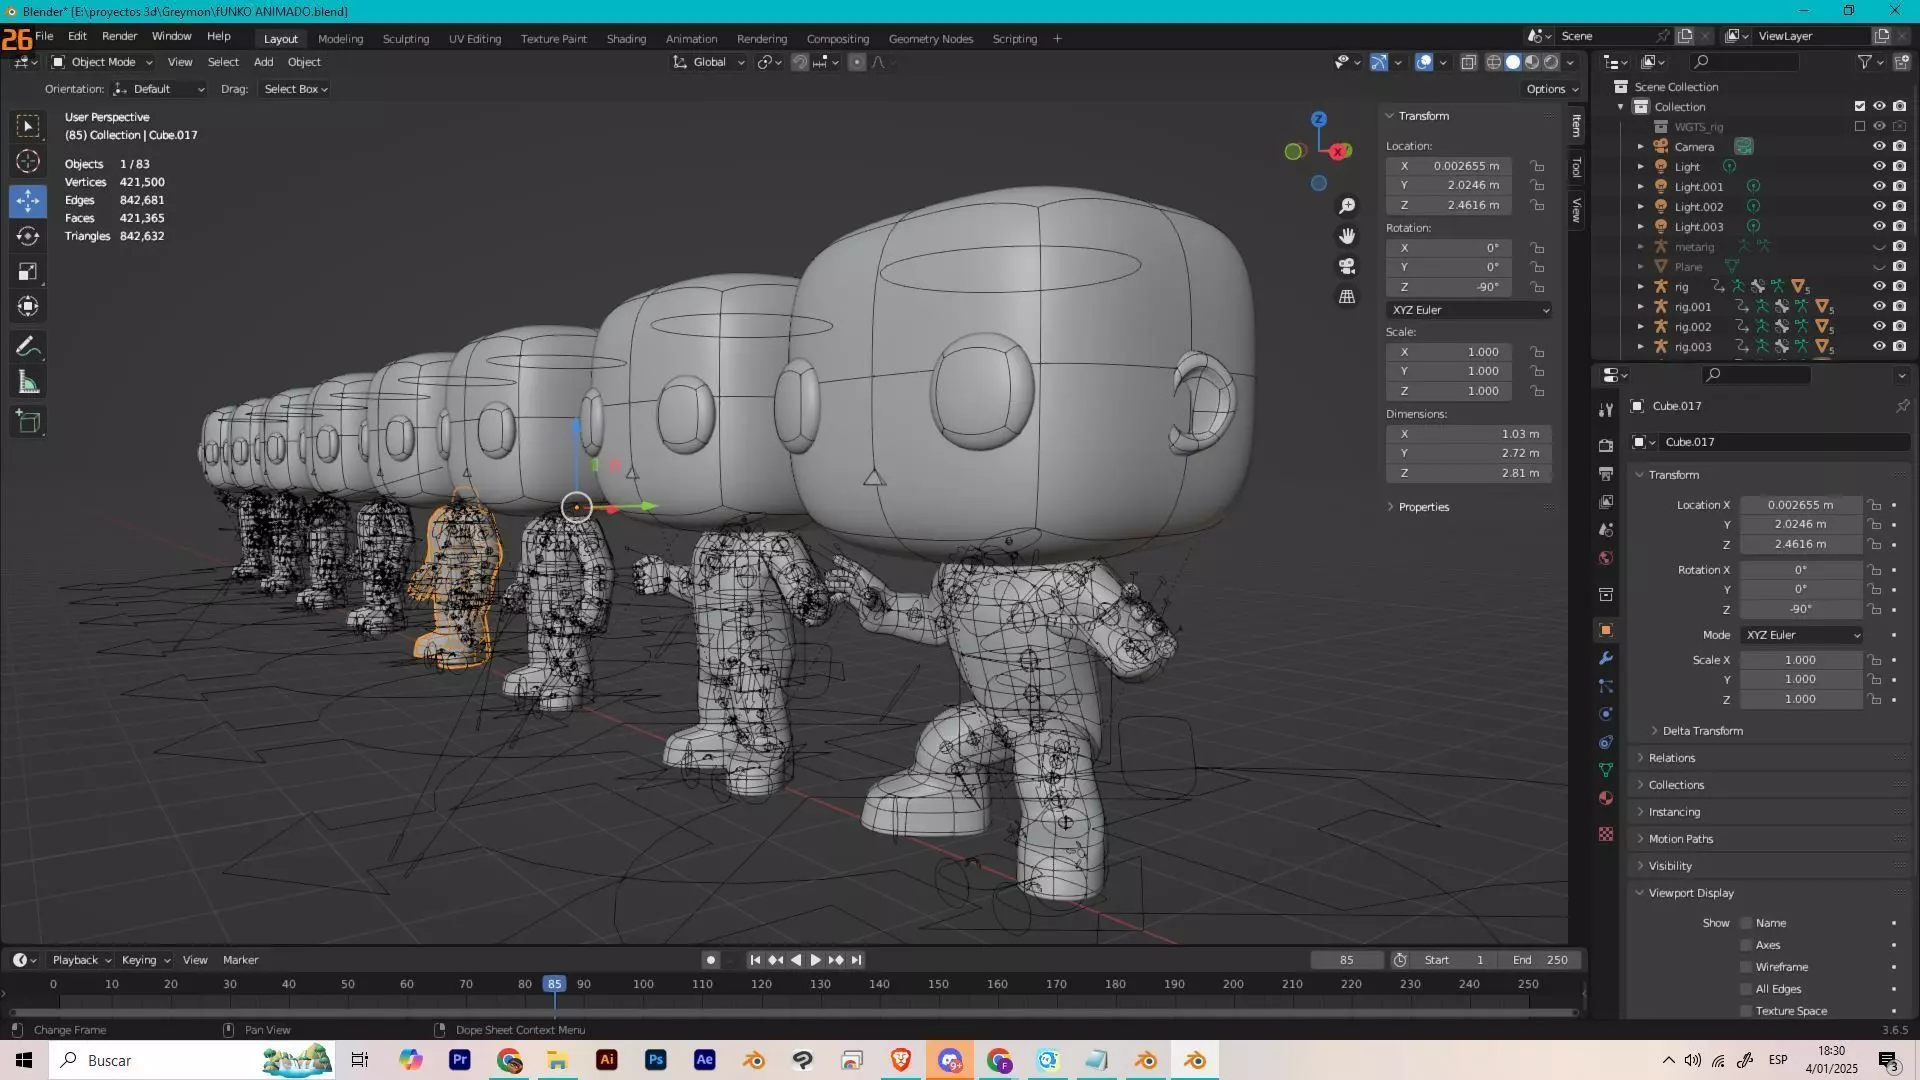The width and height of the screenshot is (1920, 1080).
Task: Select the Measure tool
Action: click(x=28, y=382)
